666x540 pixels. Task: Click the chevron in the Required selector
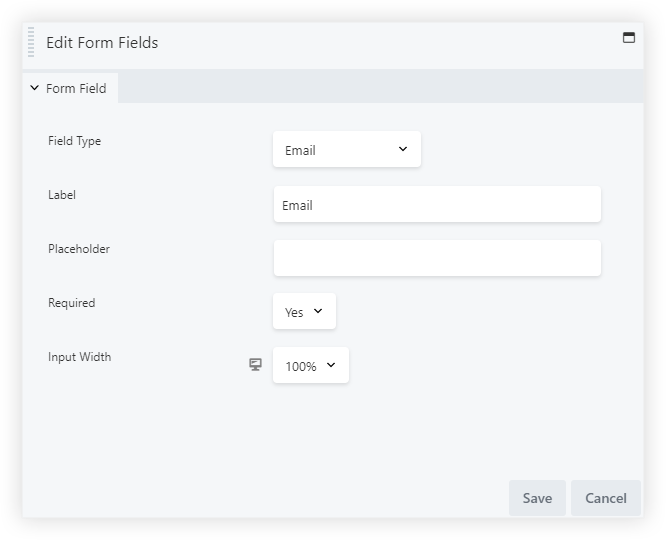click(x=318, y=311)
